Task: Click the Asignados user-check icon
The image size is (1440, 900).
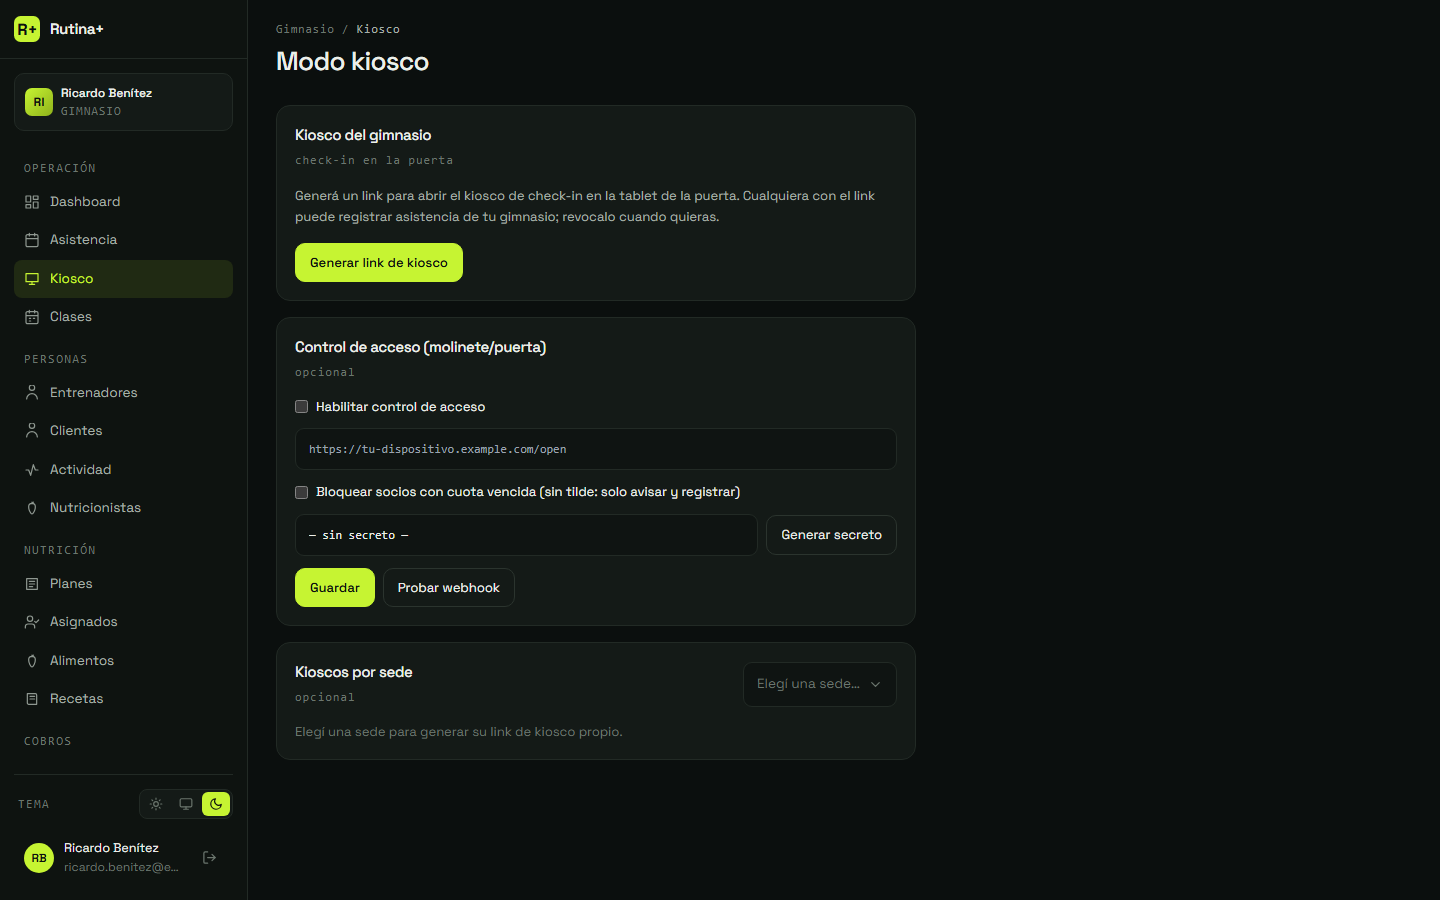Action: tap(32, 622)
